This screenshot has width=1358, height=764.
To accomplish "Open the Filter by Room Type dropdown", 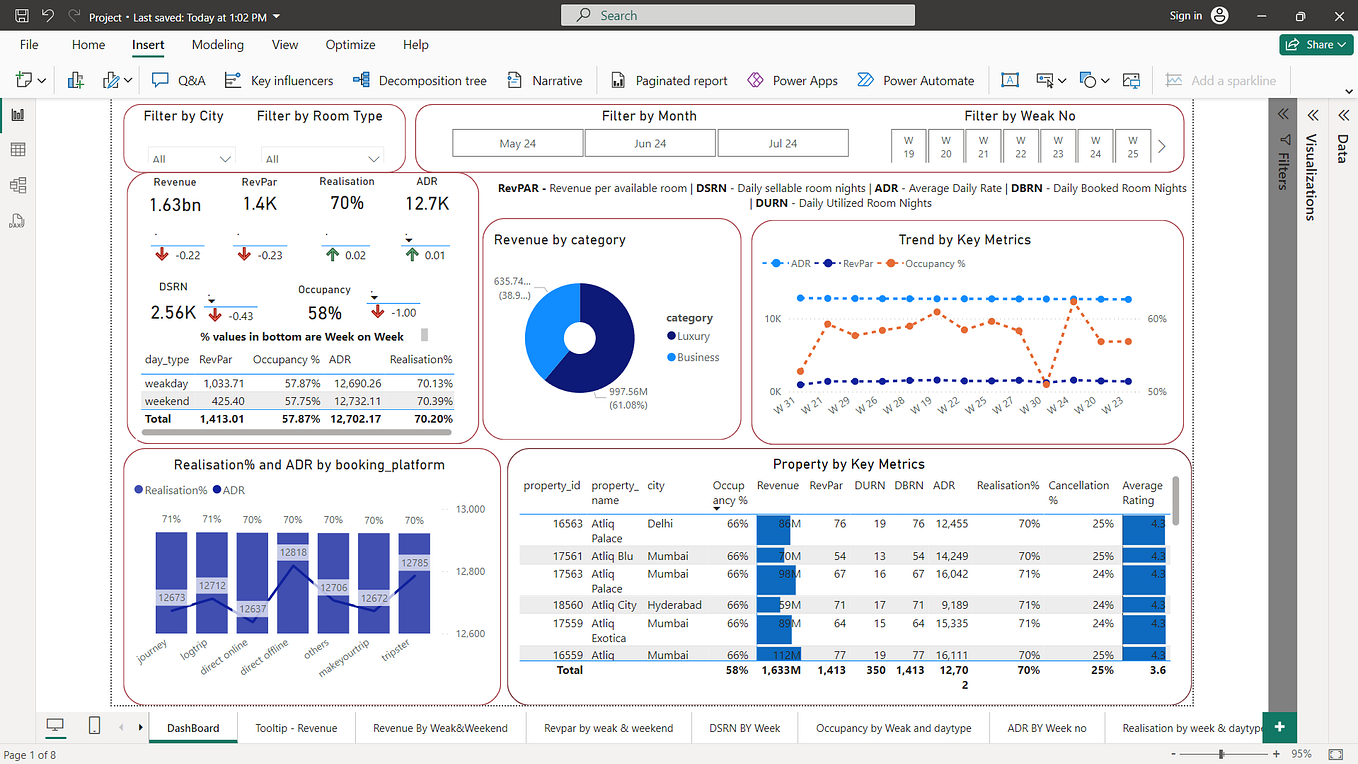I will [322, 158].
